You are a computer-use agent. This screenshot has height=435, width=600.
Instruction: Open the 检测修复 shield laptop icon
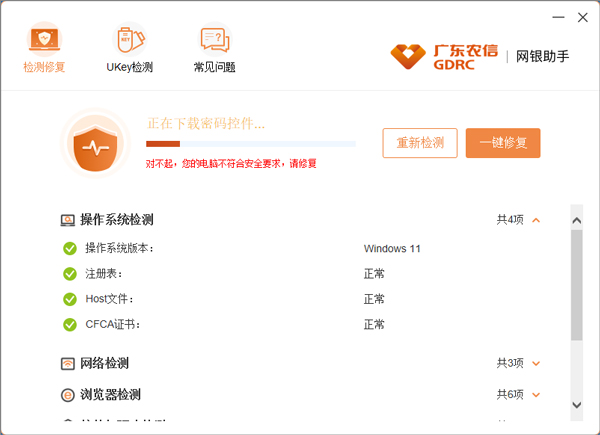[44, 39]
